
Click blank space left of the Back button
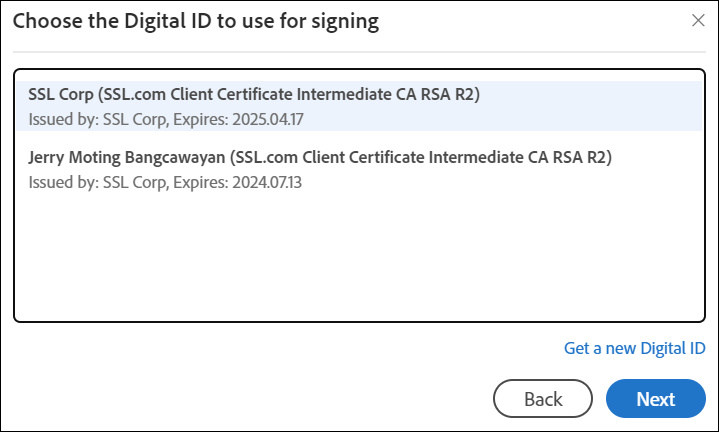[250, 399]
